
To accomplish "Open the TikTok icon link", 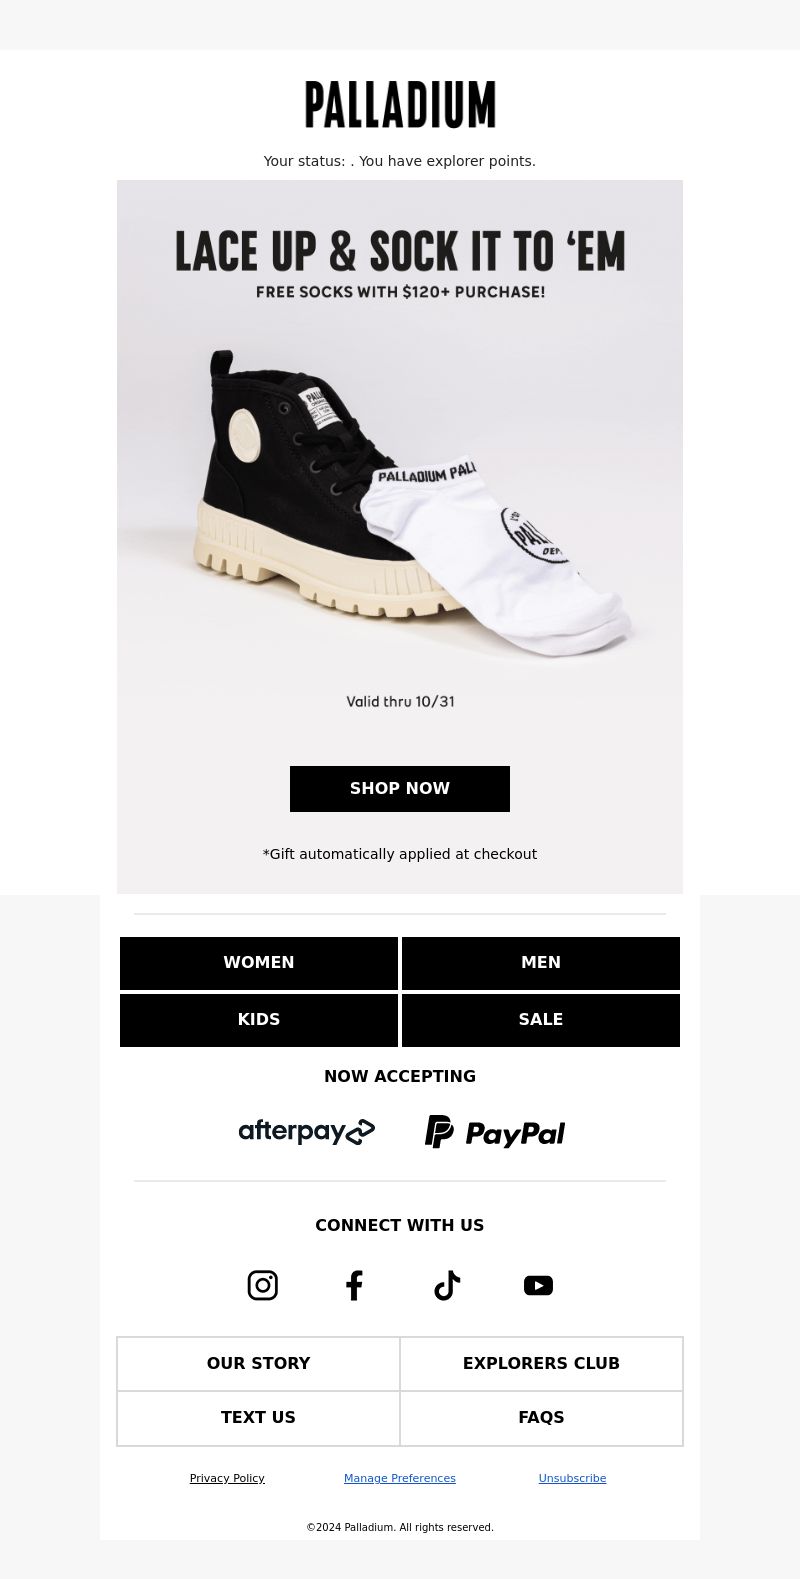I will click(x=446, y=1285).
